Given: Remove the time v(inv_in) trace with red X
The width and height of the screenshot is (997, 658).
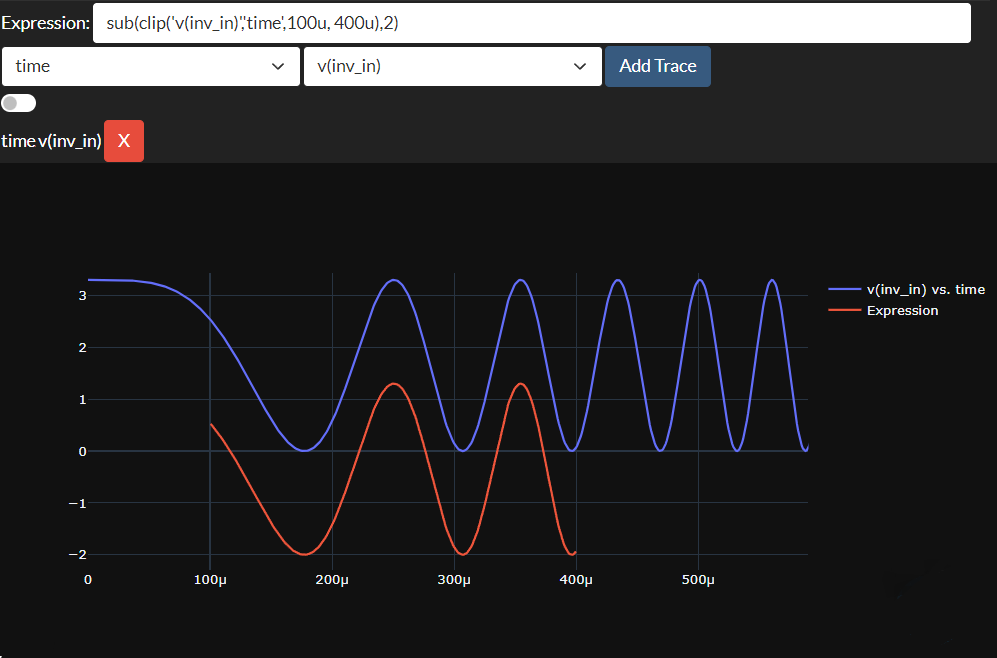Looking at the screenshot, I should [124, 141].
